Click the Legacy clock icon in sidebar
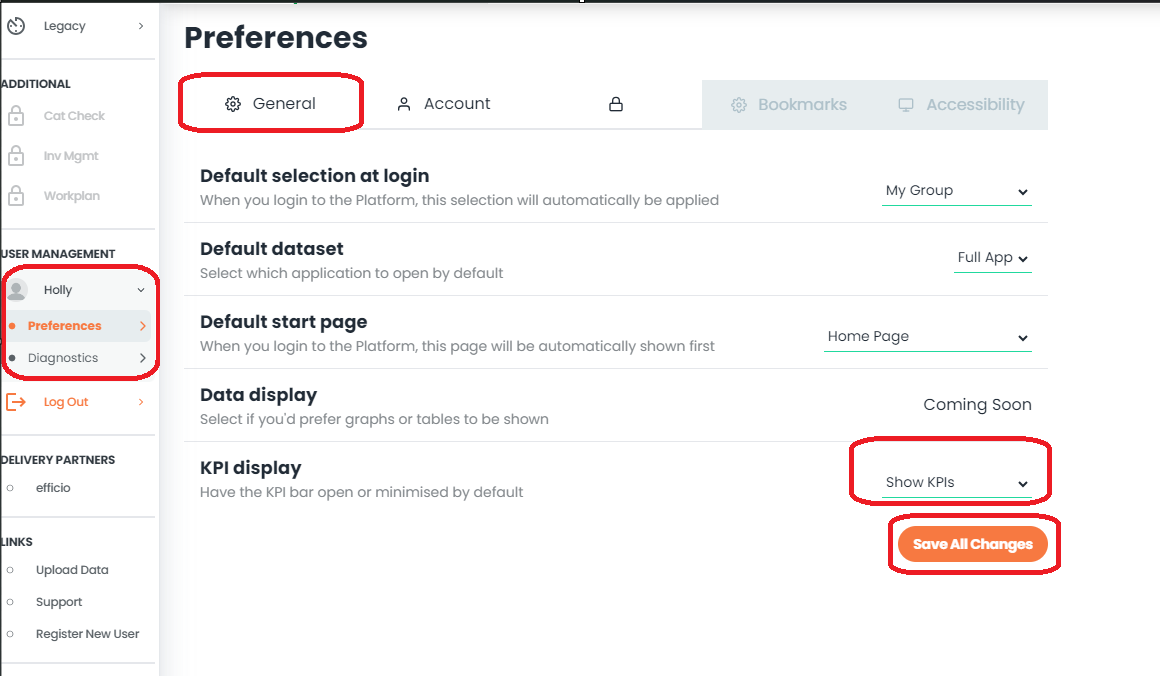This screenshot has width=1160, height=676. tap(16, 26)
